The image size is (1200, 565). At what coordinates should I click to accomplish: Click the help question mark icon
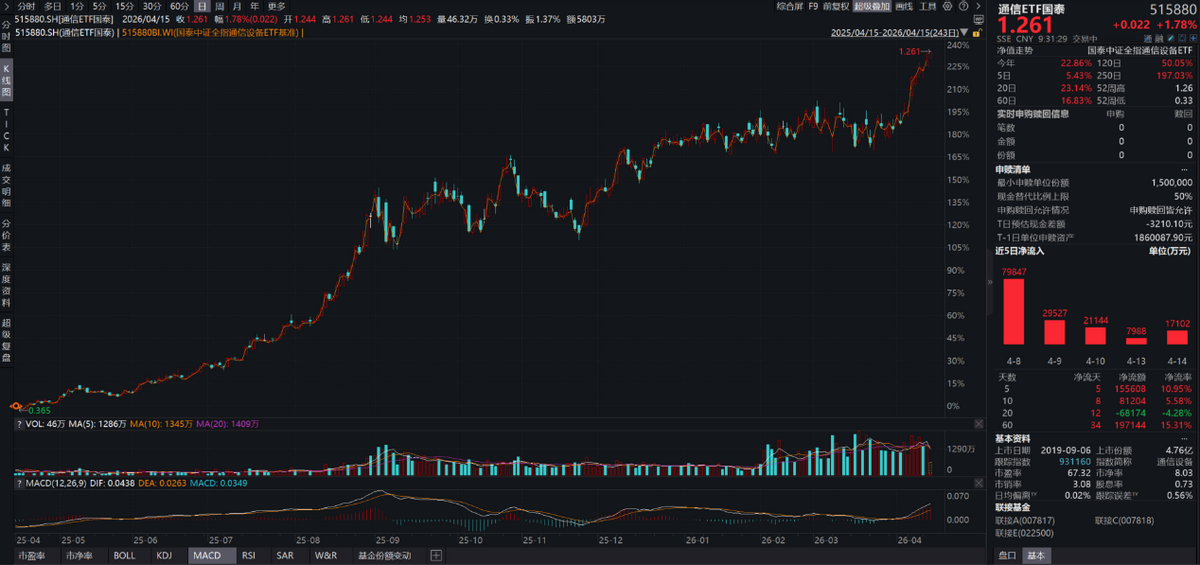[967, 6]
